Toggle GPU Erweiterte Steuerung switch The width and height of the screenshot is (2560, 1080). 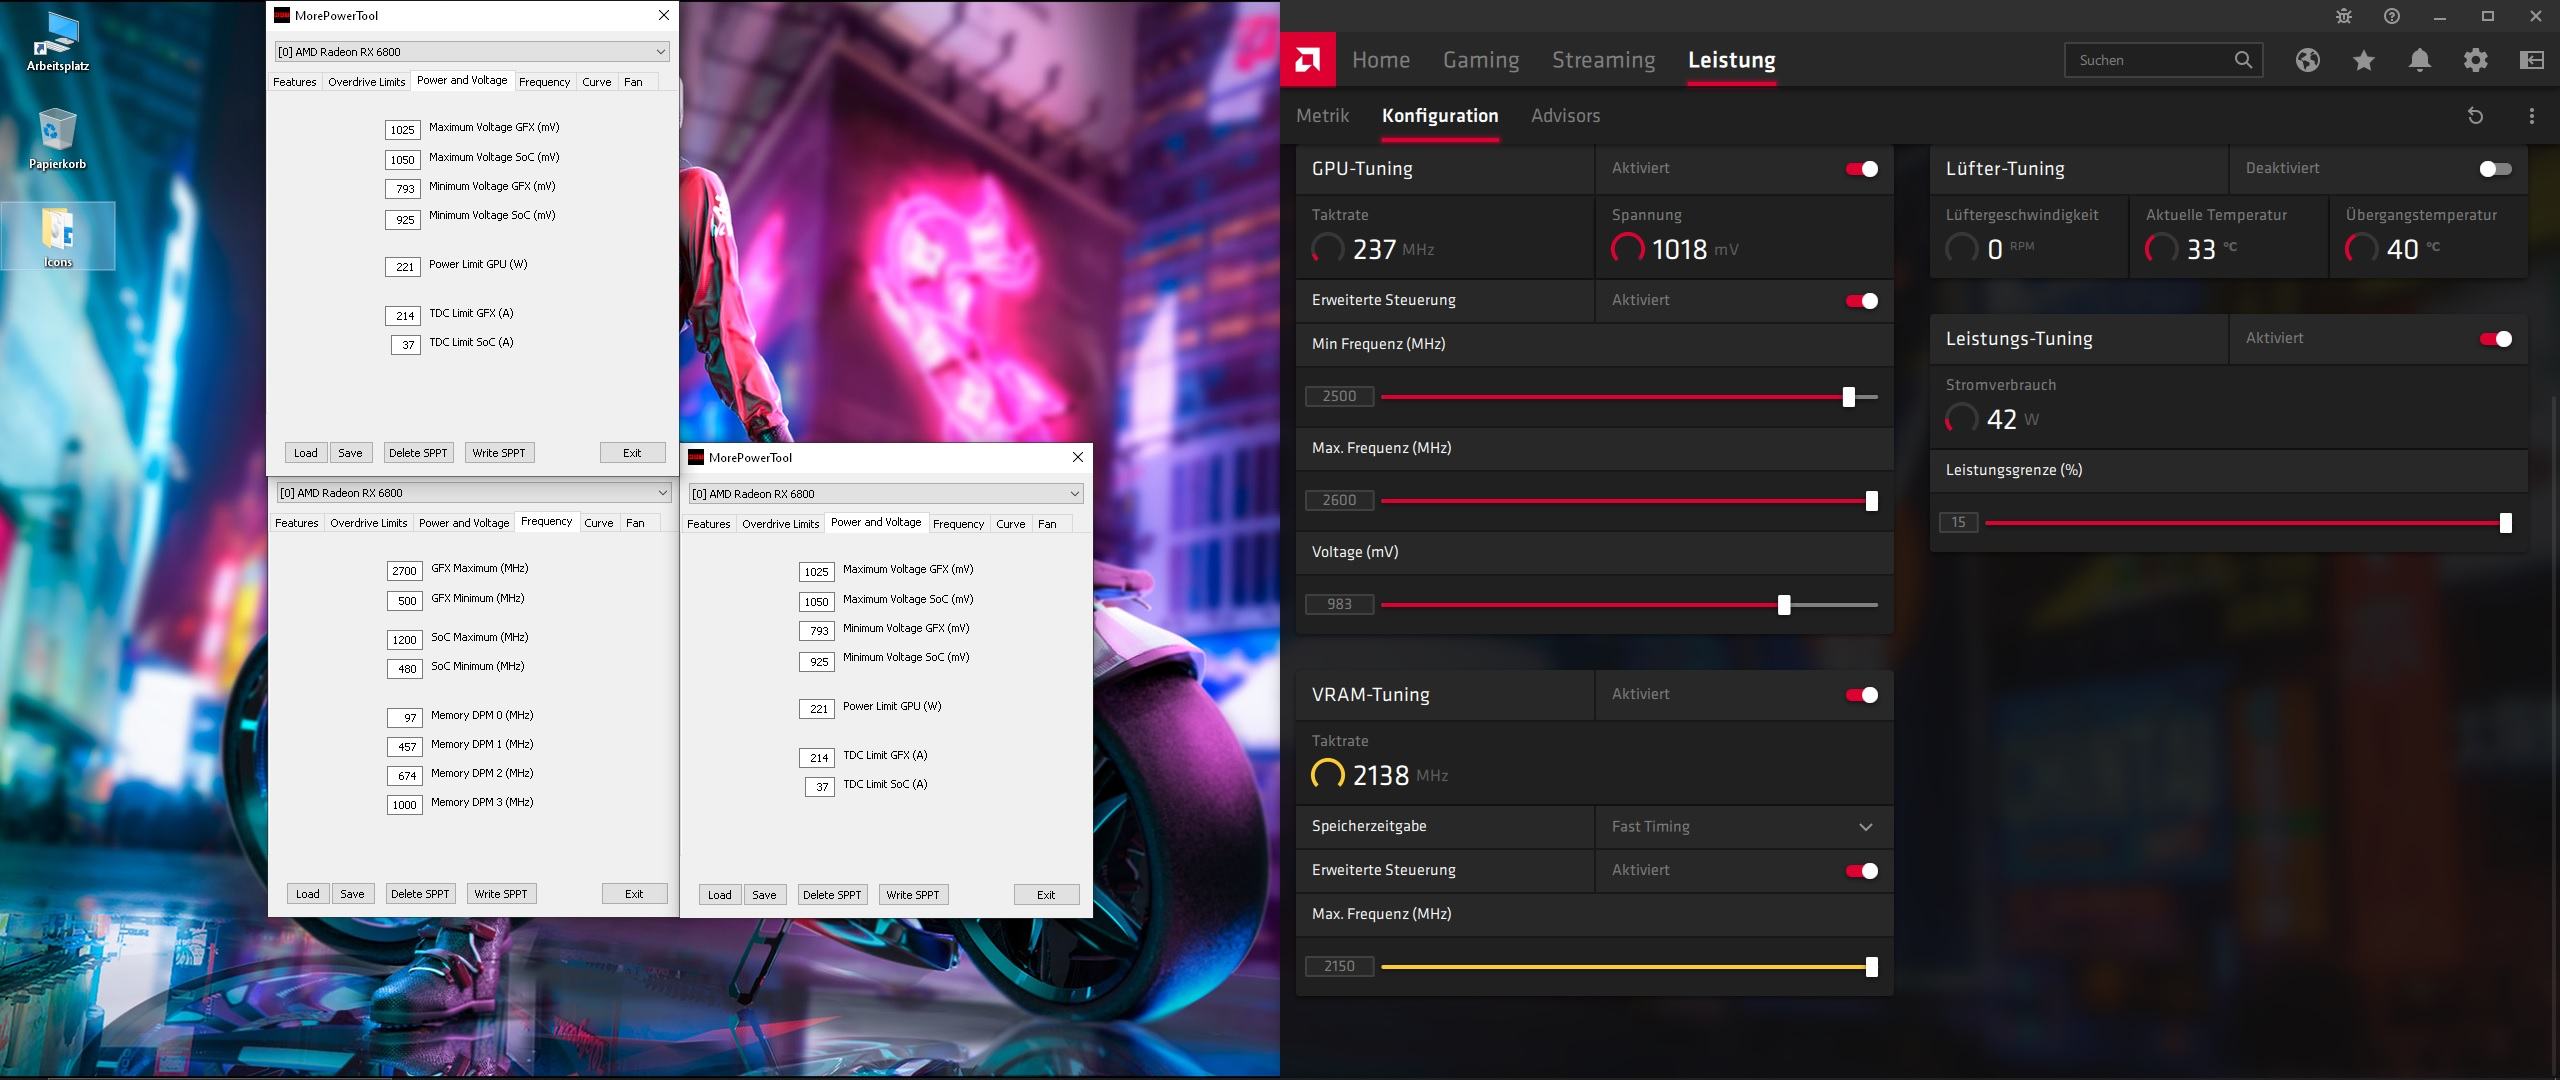tap(1862, 301)
